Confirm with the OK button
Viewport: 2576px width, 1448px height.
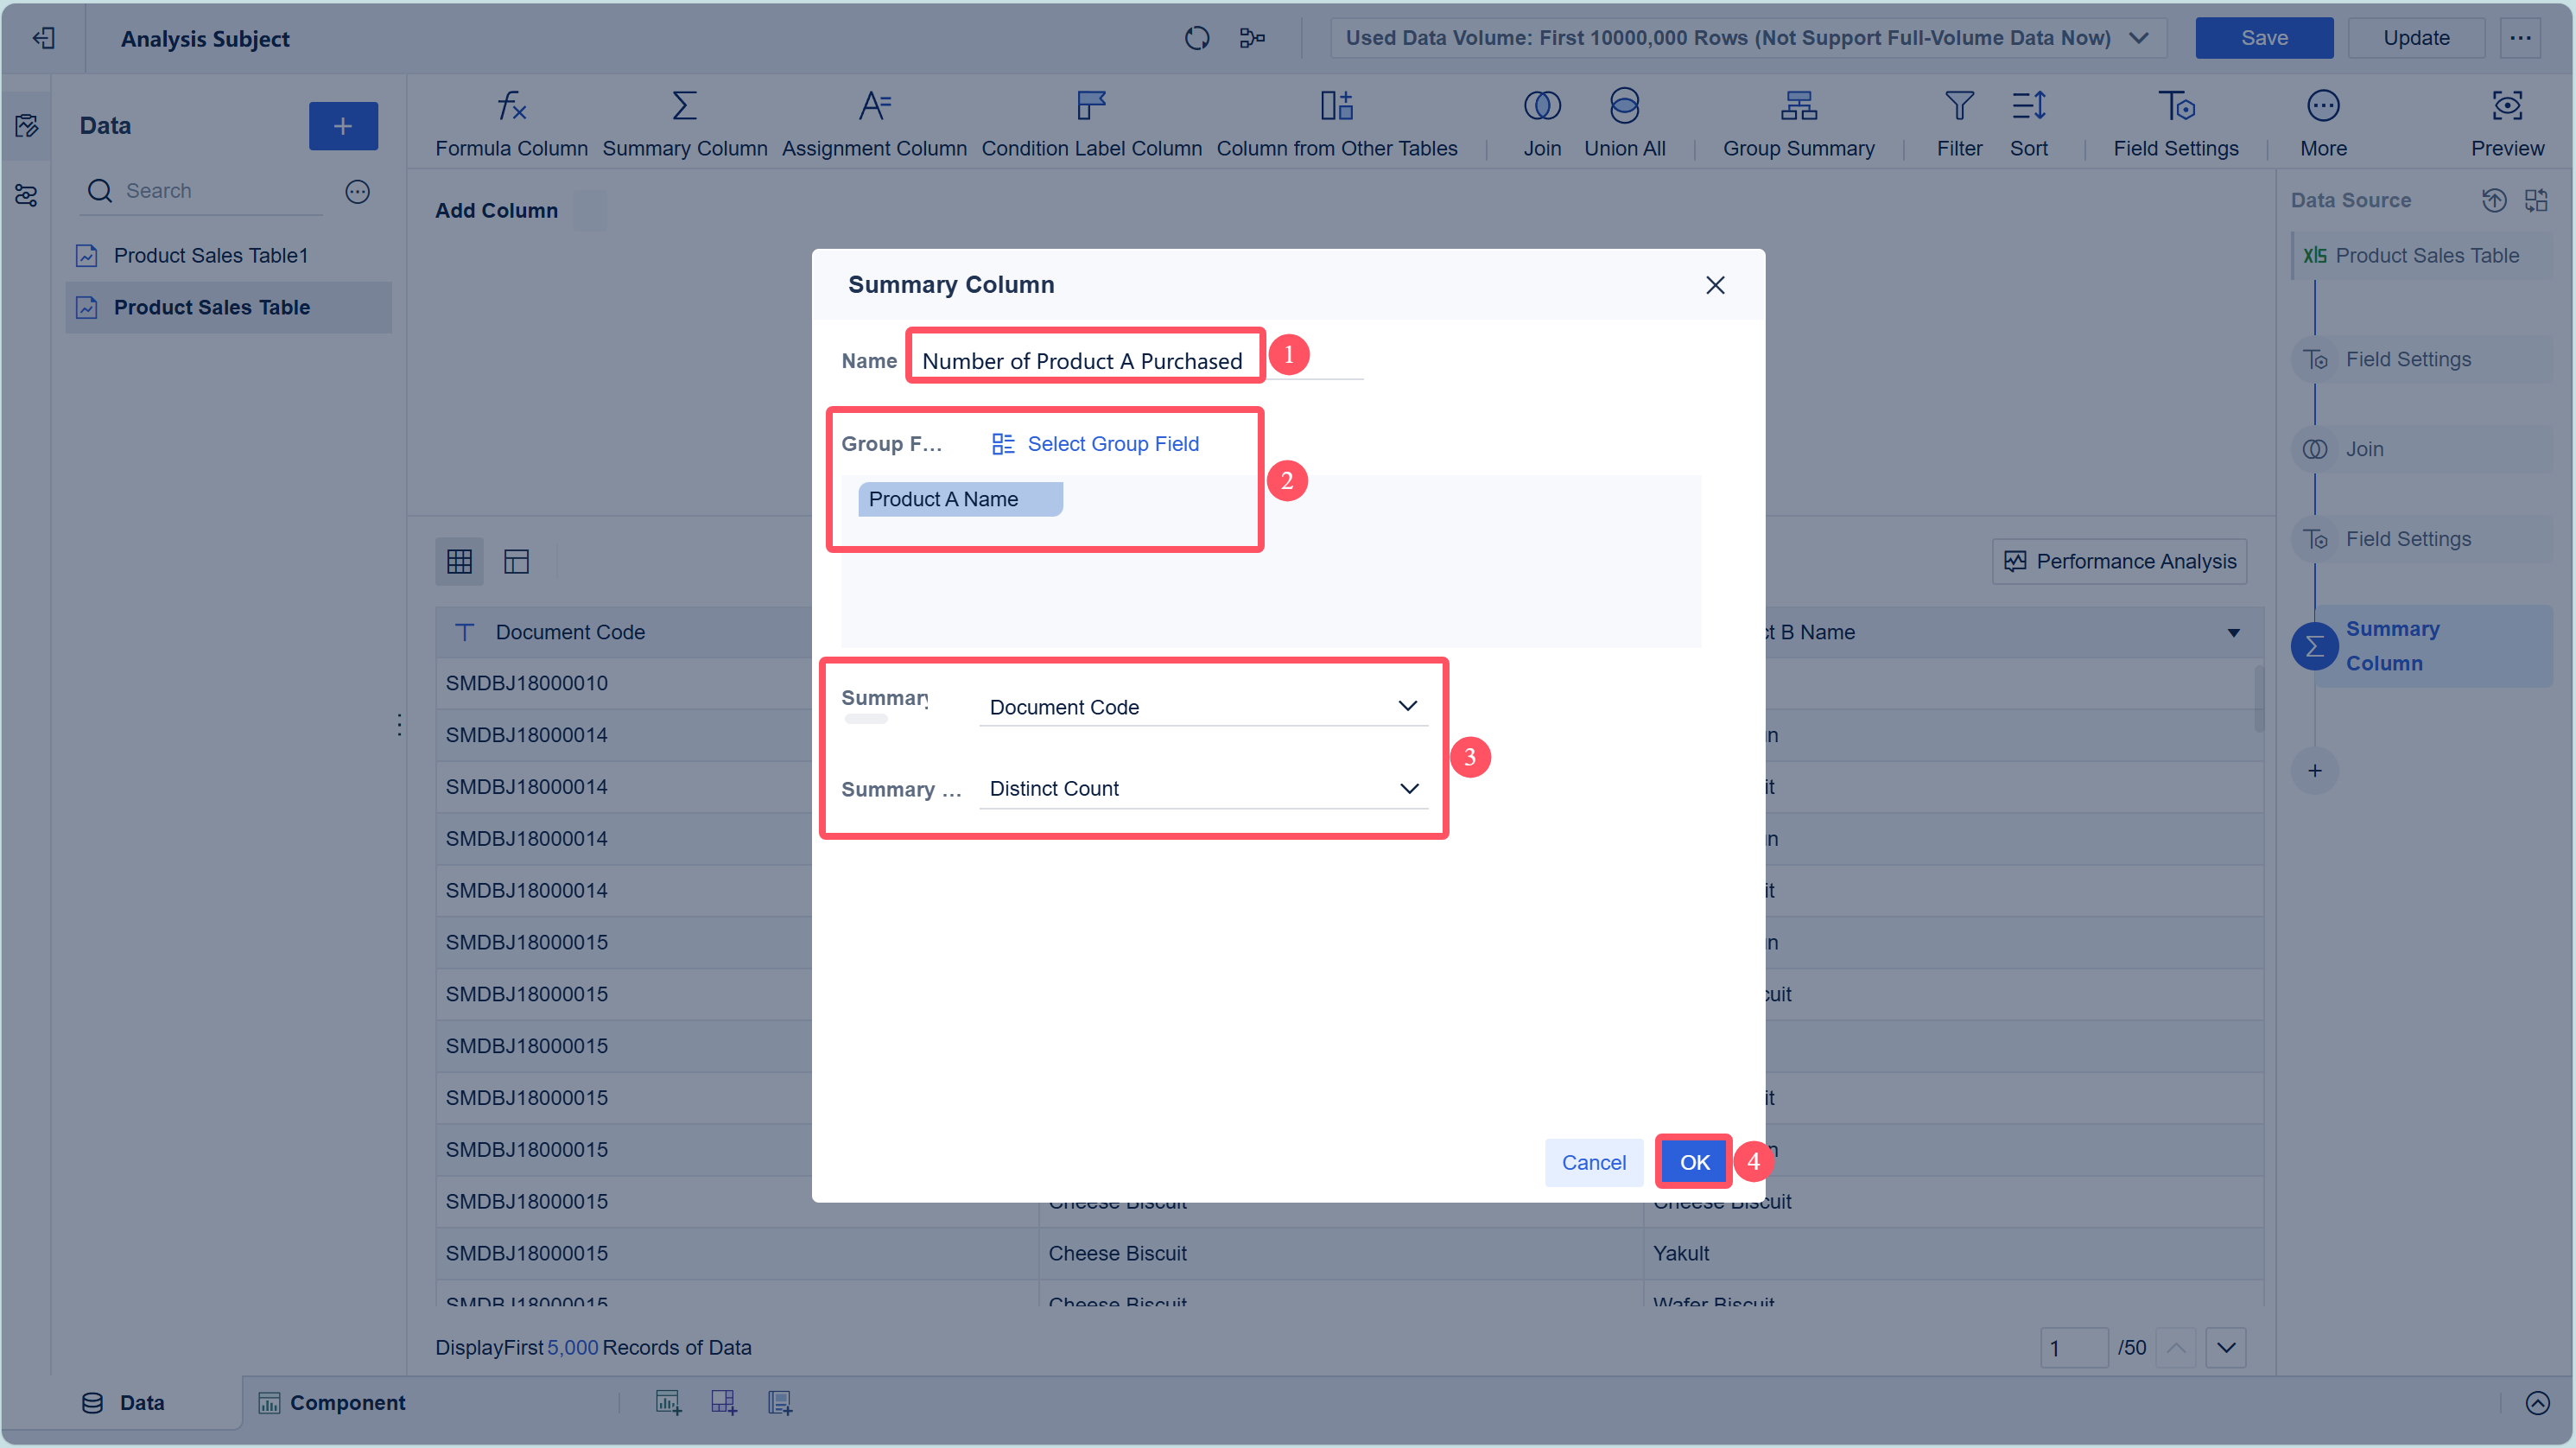1693,1162
